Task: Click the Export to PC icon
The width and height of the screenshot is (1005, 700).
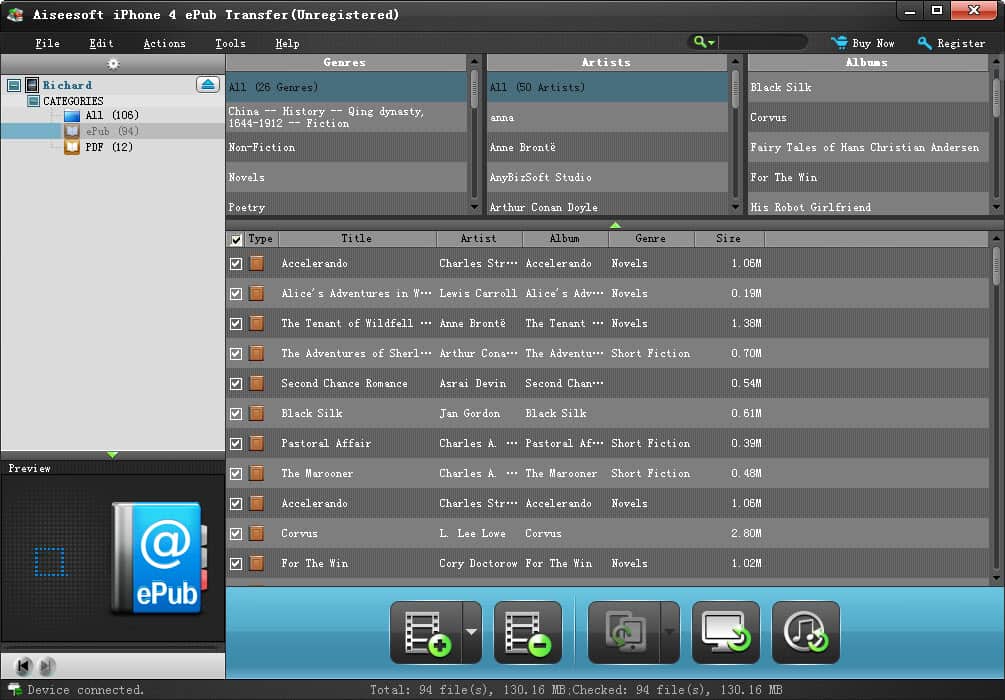Action: (725, 631)
